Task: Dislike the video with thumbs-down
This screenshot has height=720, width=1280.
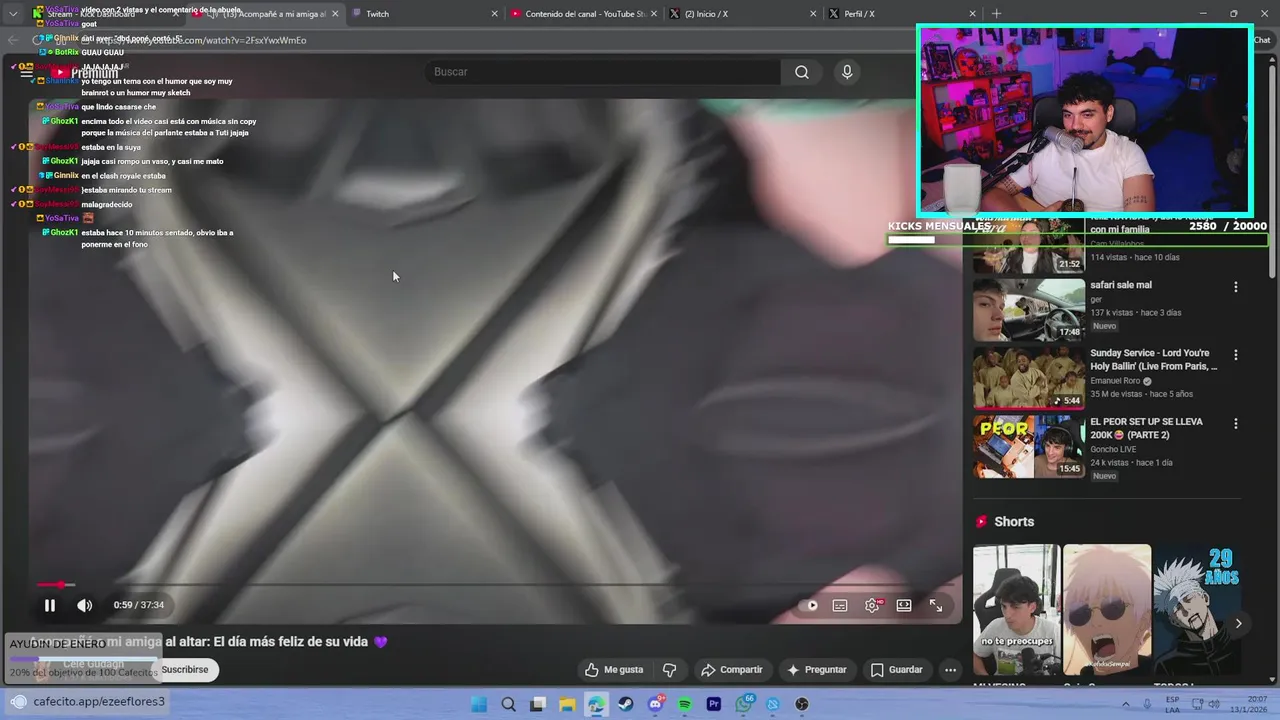Action: pyautogui.click(x=670, y=670)
